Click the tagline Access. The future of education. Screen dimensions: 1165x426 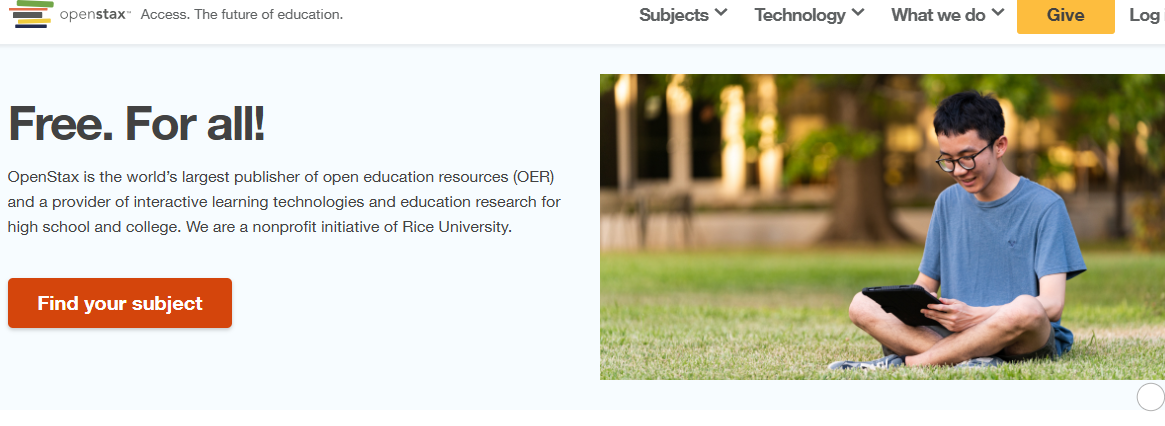click(242, 15)
